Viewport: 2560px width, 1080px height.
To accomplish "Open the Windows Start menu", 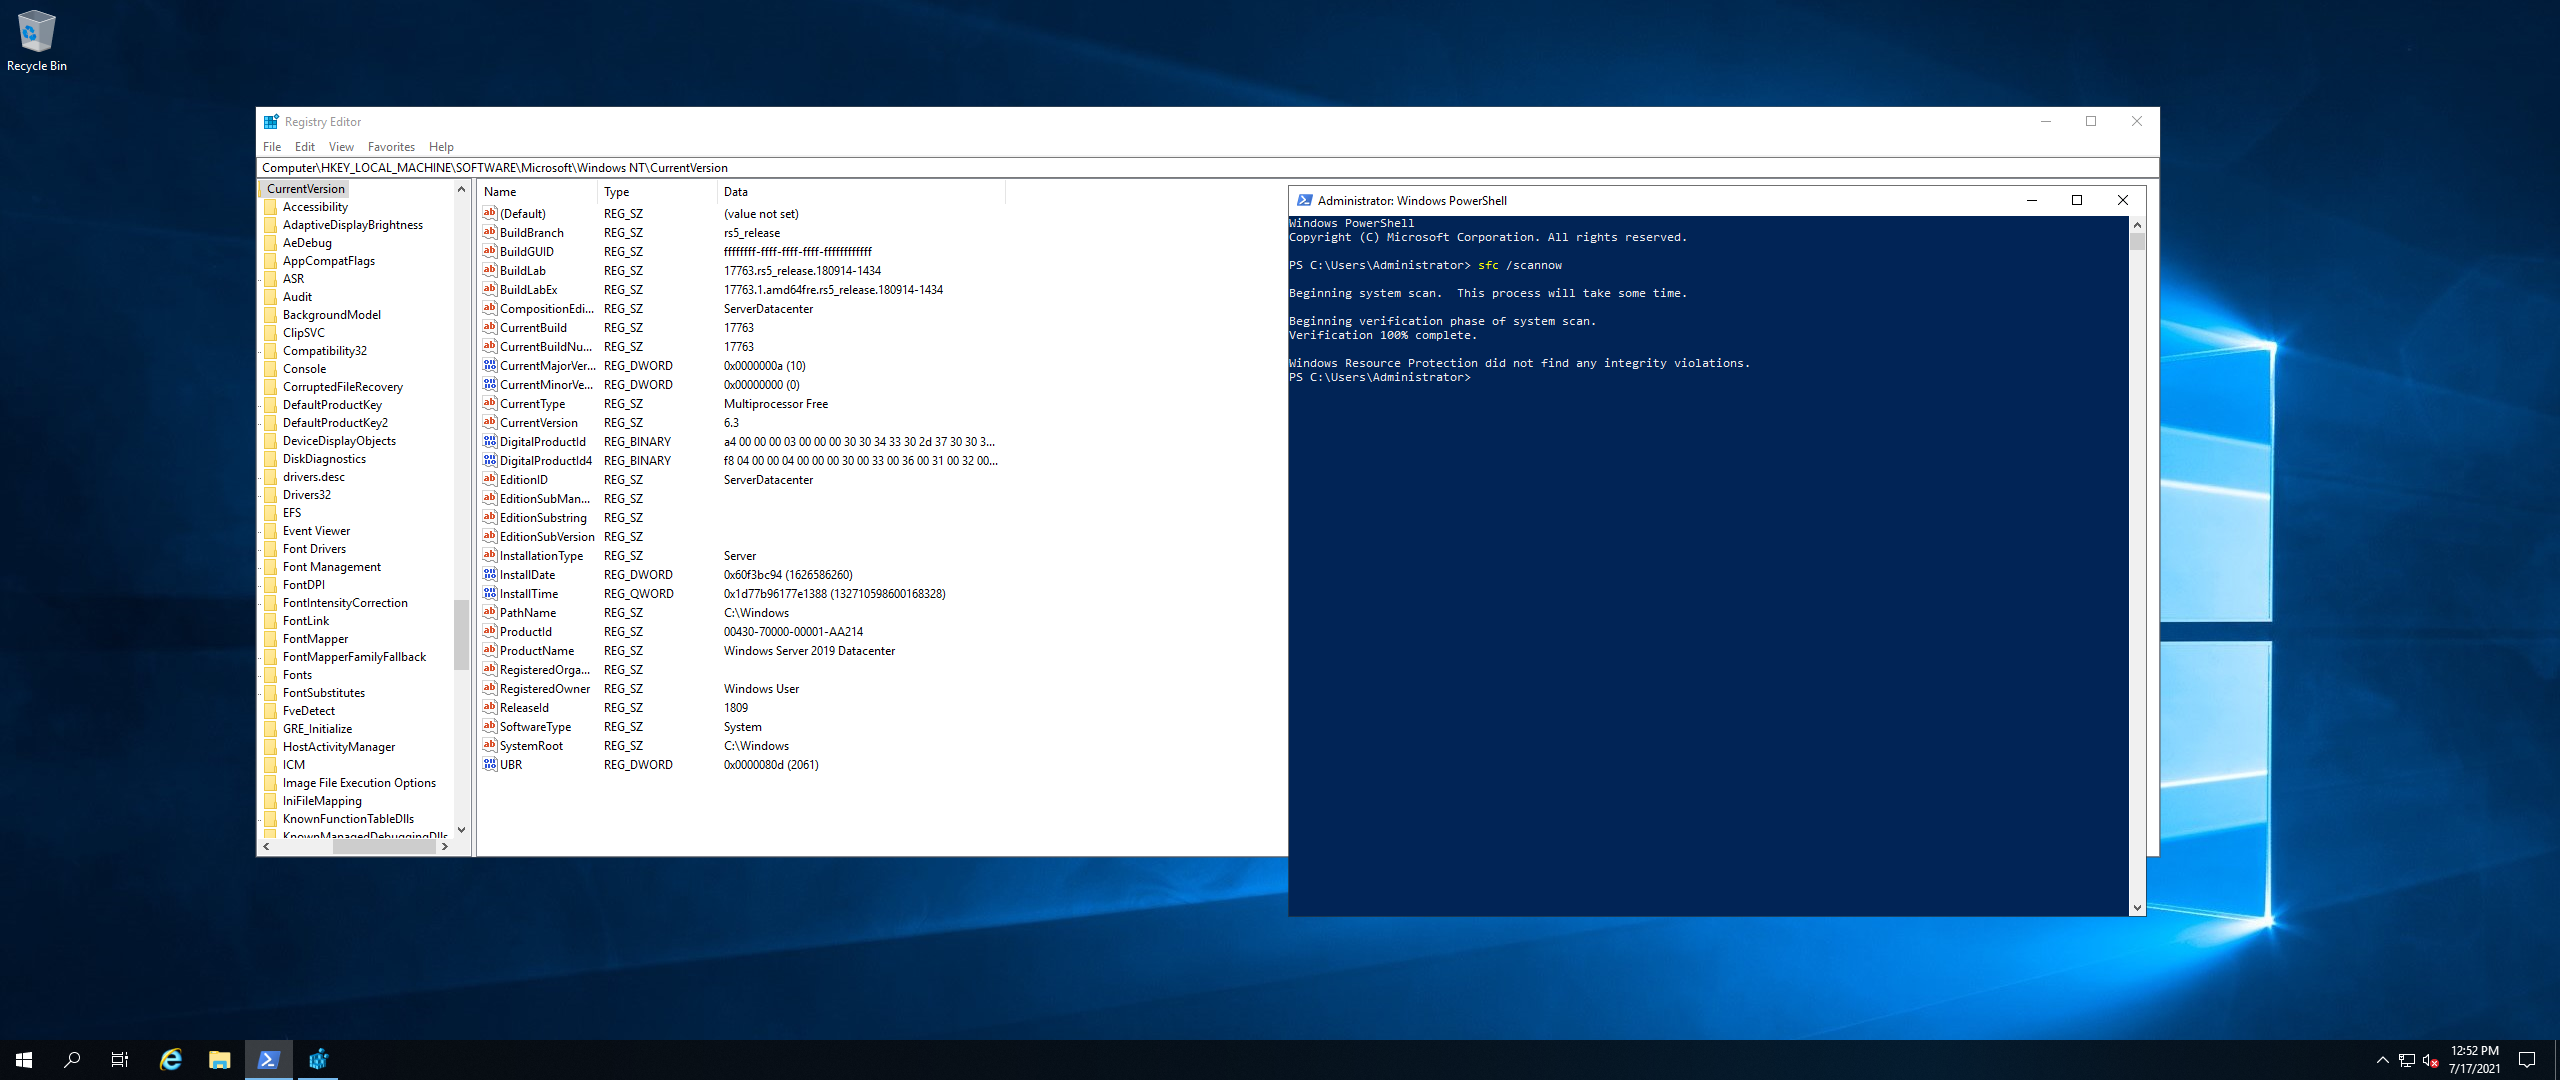I will (24, 1060).
